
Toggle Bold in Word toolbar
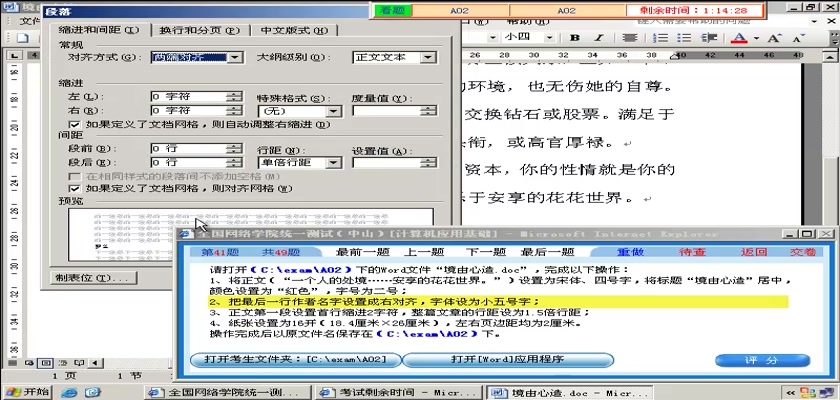pos(575,37)
